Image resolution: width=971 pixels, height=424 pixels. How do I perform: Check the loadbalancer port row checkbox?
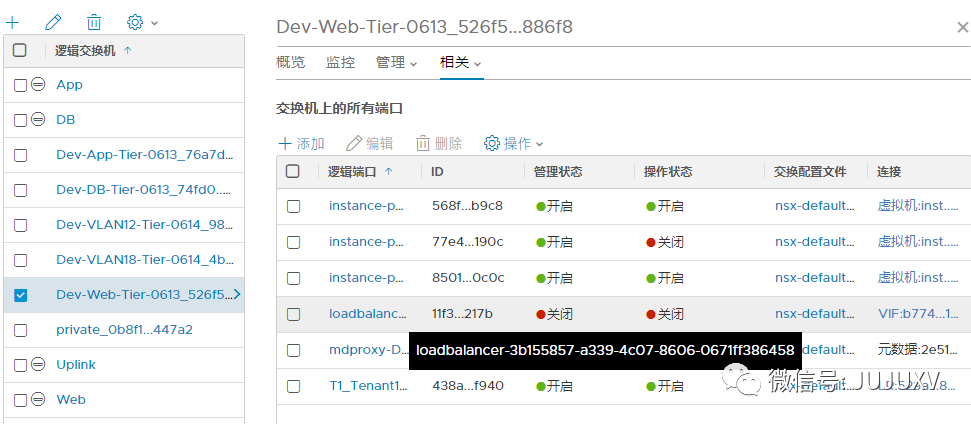pos(294,314)
